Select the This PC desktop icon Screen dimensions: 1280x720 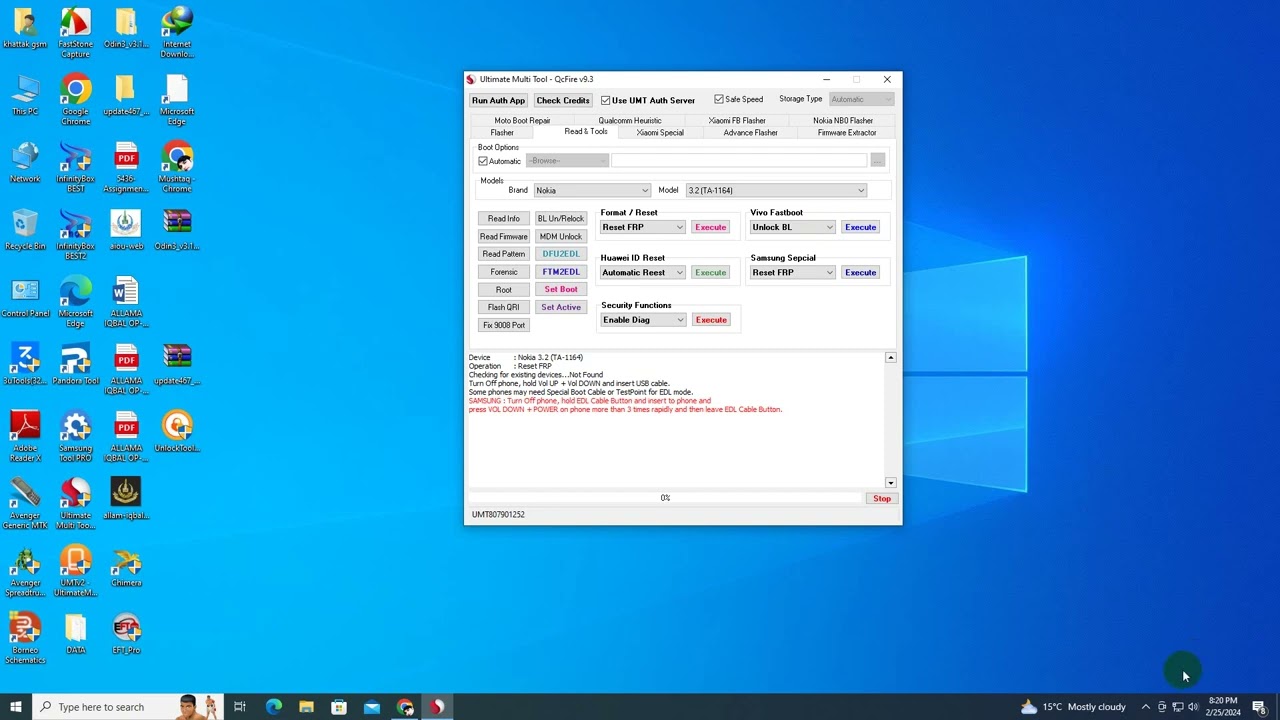[25, 95]
